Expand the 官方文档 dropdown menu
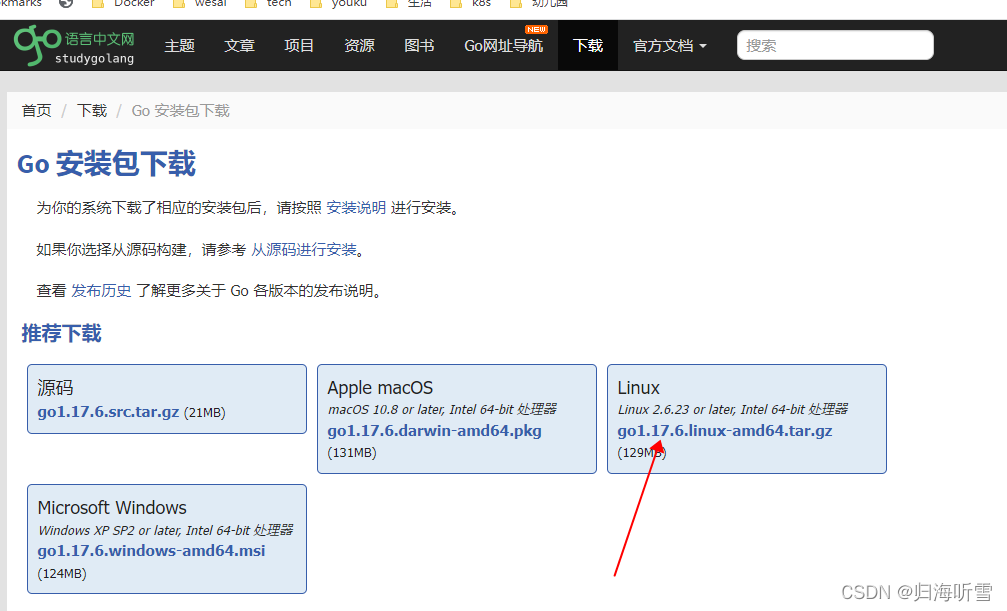 coord(670,46)
